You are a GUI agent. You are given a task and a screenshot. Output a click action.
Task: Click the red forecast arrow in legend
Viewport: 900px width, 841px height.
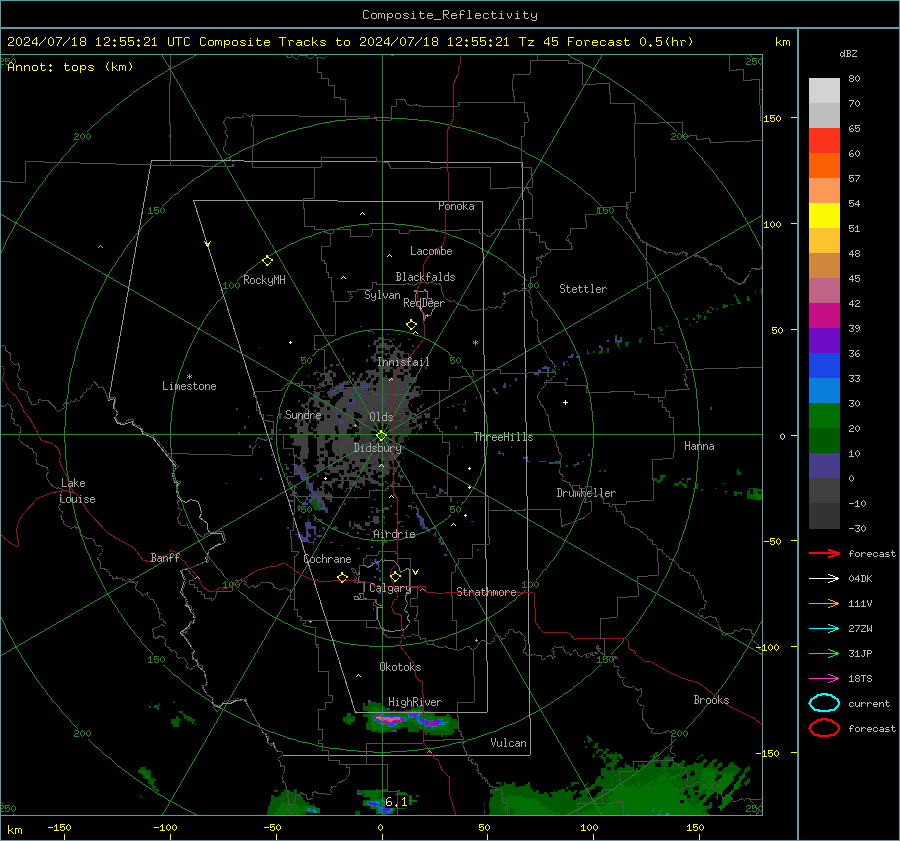coord(824,553)
